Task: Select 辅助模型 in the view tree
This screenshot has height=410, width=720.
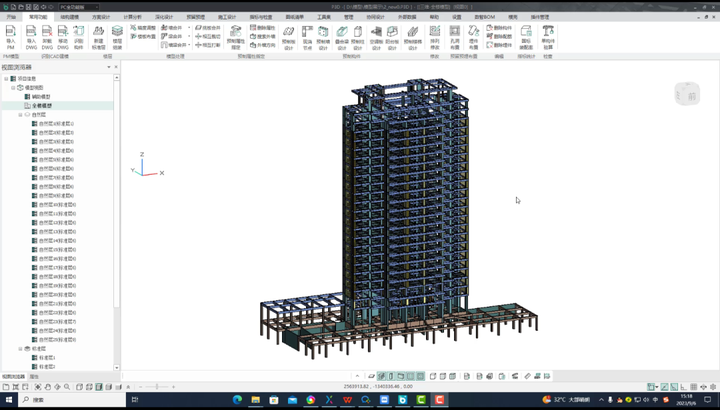Action: (x=41, y=96)
